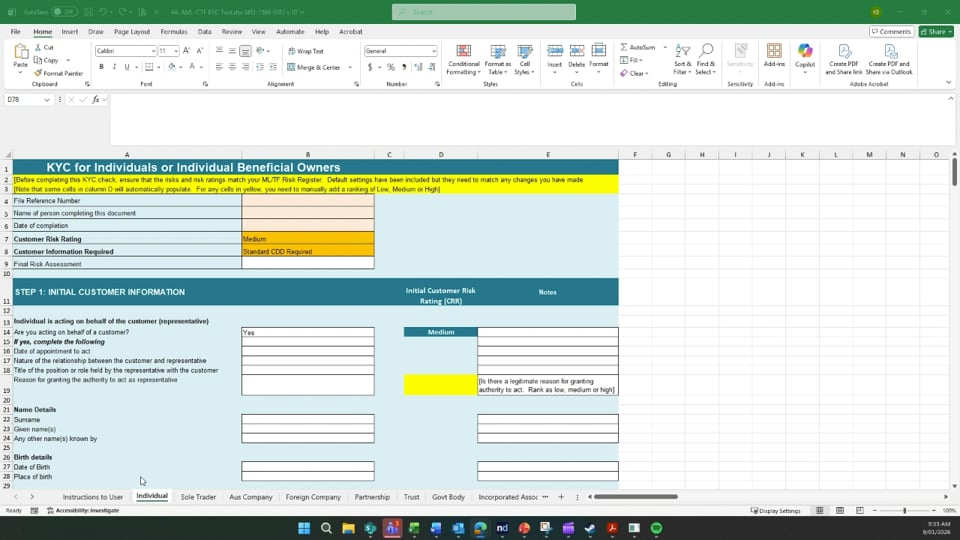Click Create PDF and Share via Outlook
Image resolution: width=960 pixels, height=540 pixels.
pos(889,59)
